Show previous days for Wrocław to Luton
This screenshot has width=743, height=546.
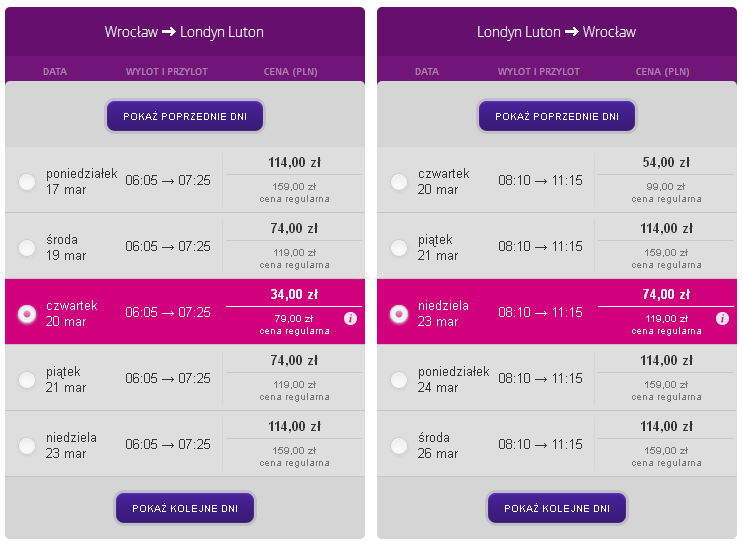[185, 116]
